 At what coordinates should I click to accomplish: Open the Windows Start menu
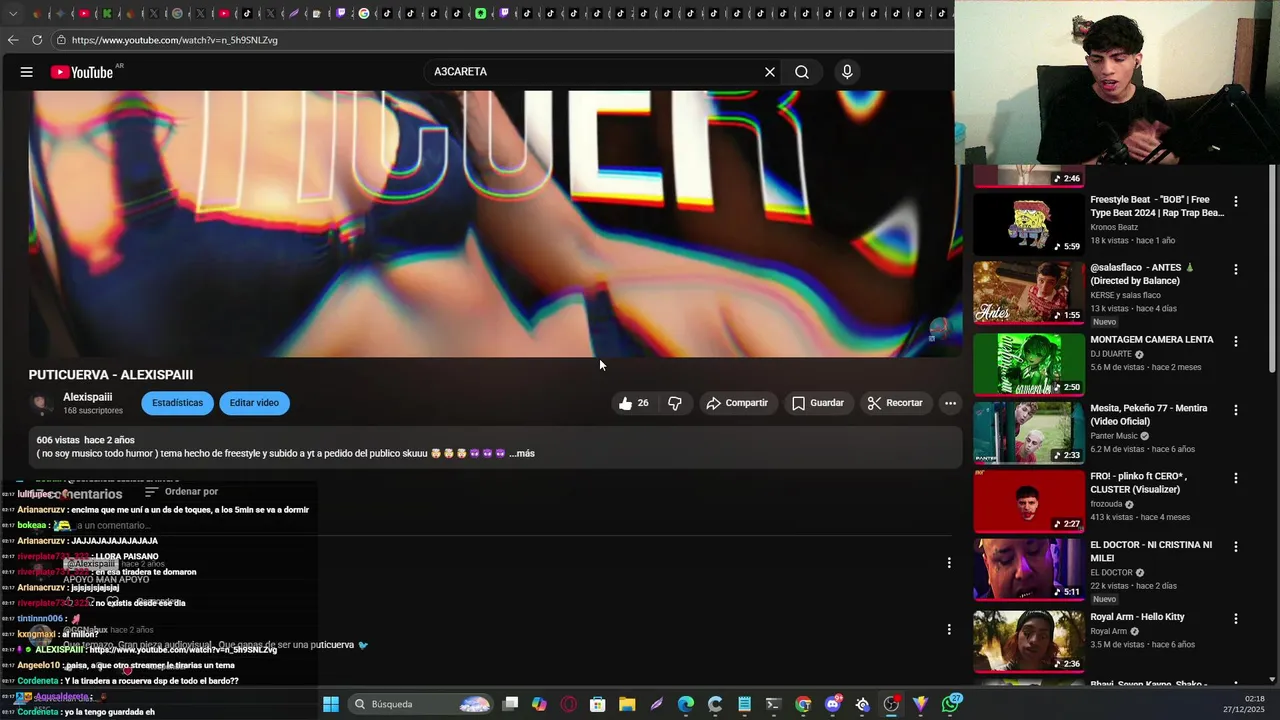coord(331,704)
